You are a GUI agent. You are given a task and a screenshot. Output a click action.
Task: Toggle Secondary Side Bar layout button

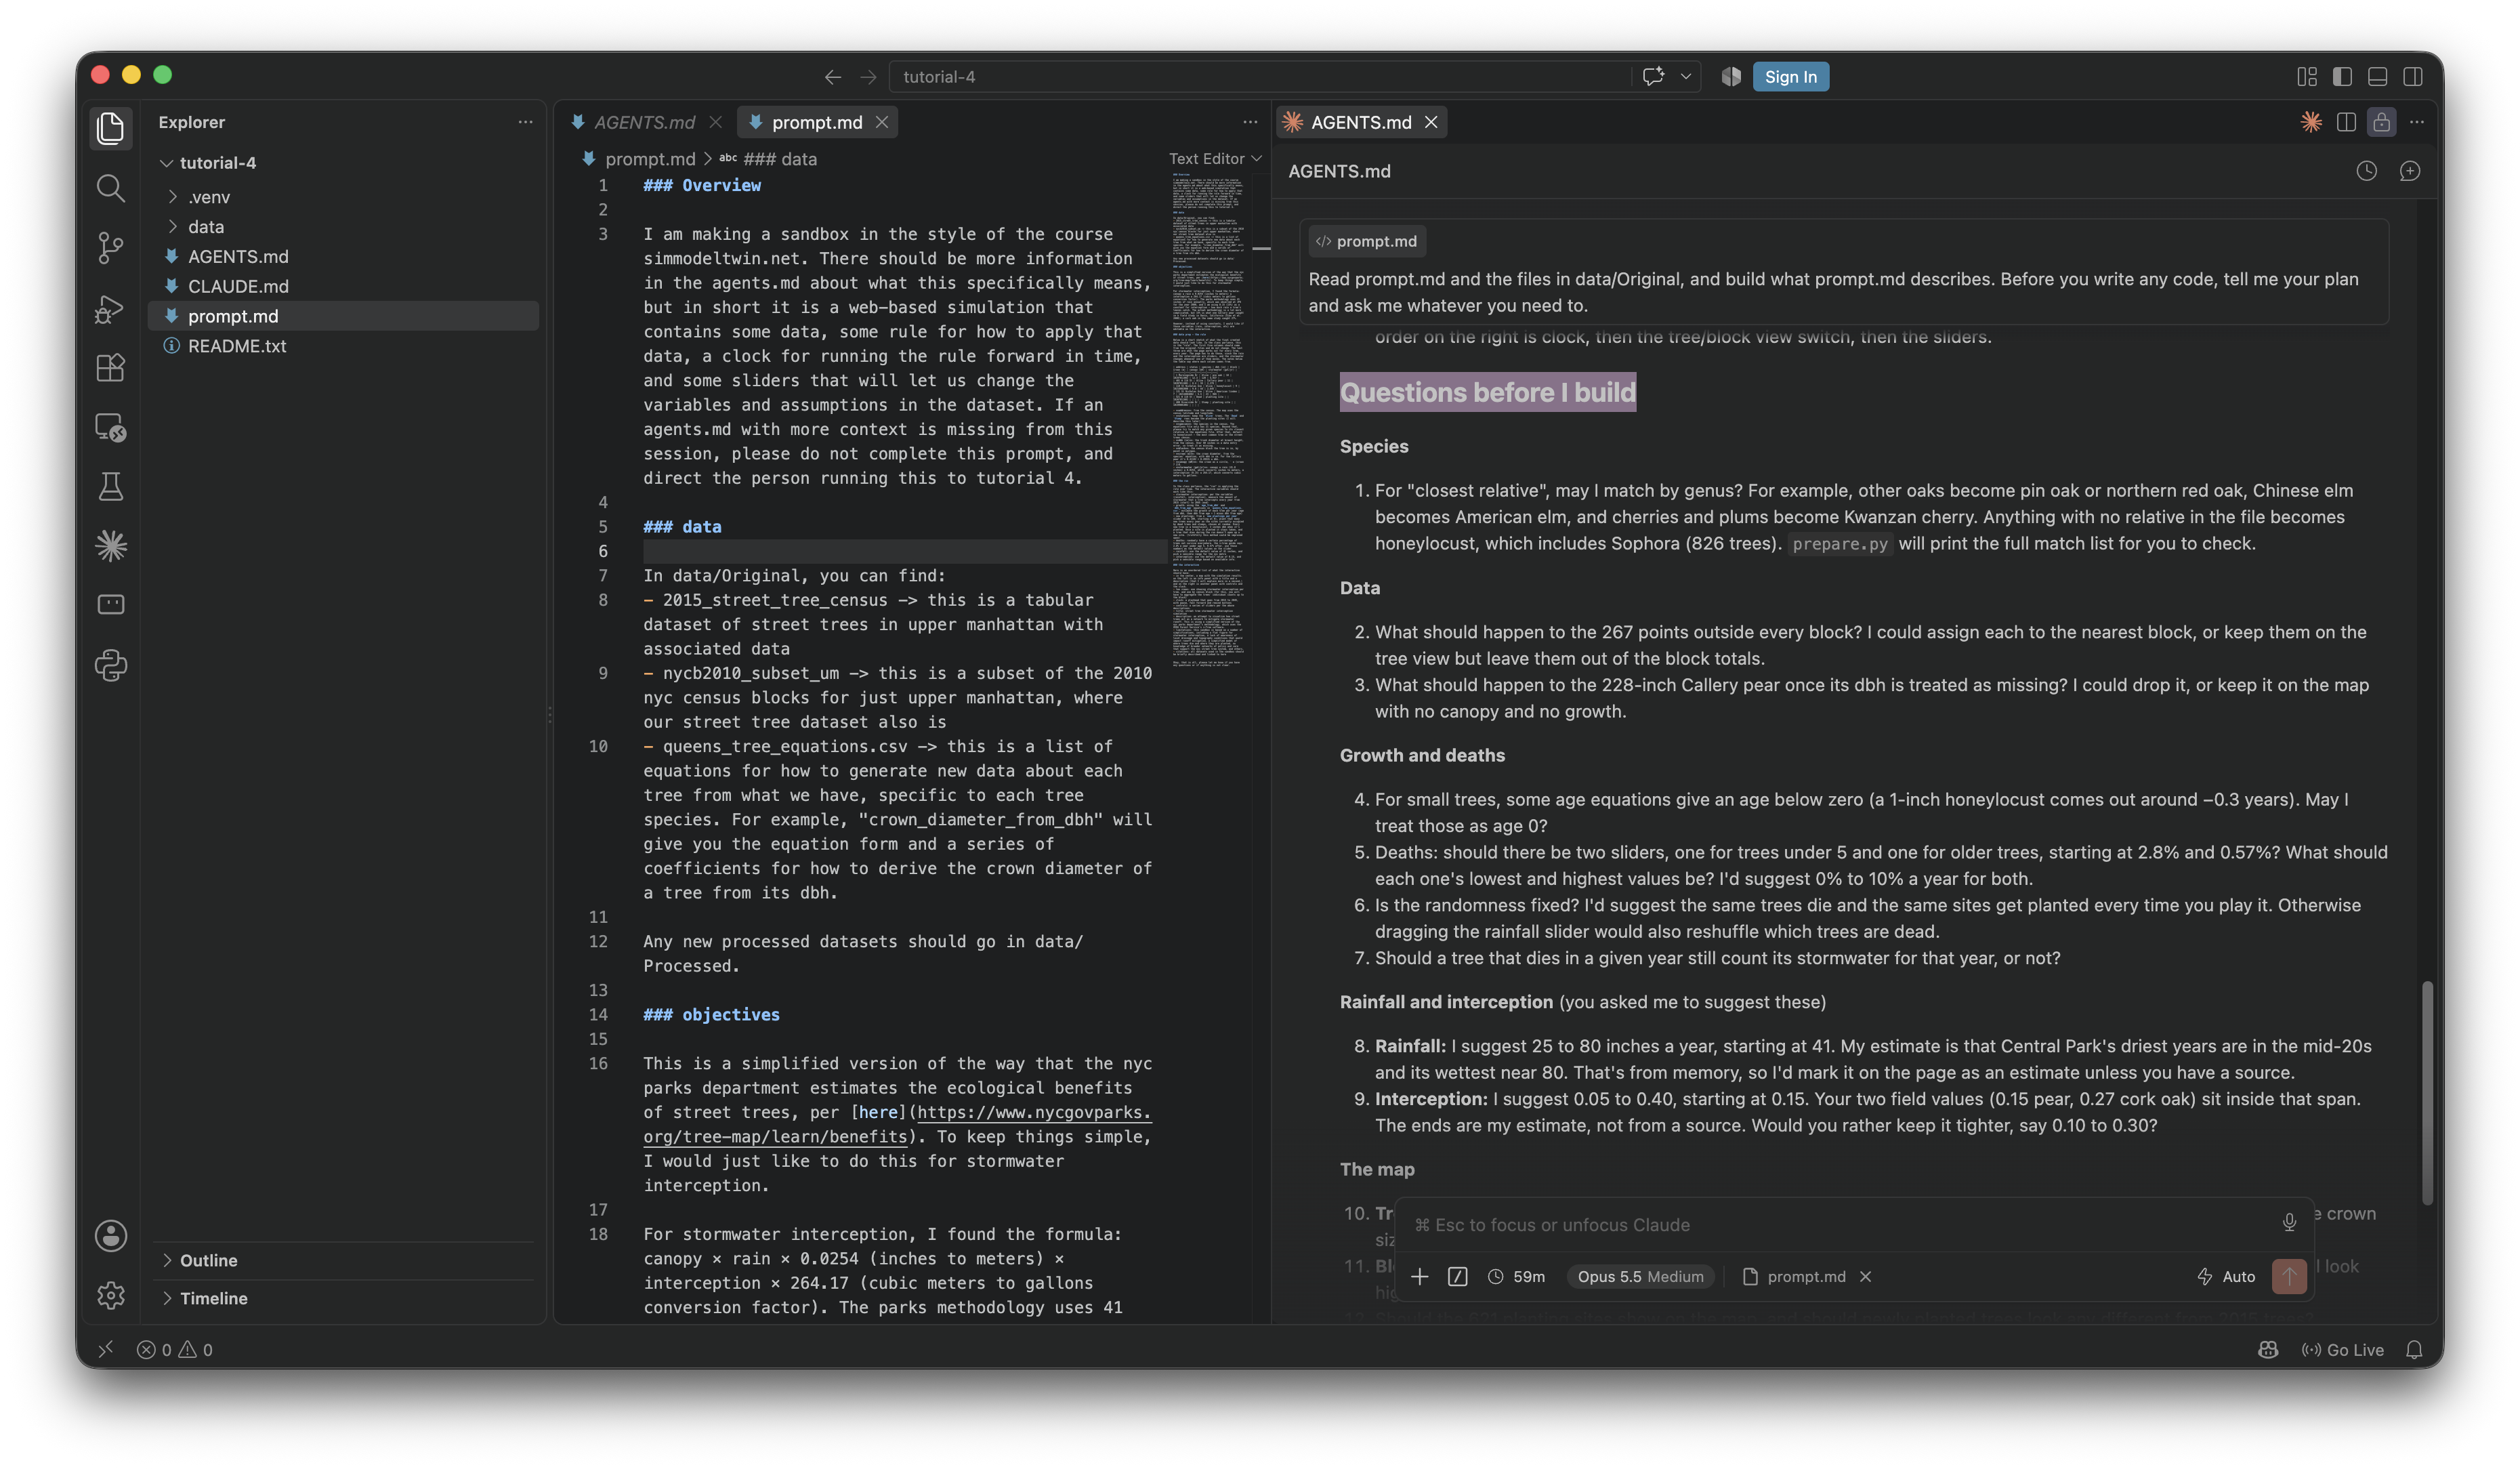coord(2412,77)
